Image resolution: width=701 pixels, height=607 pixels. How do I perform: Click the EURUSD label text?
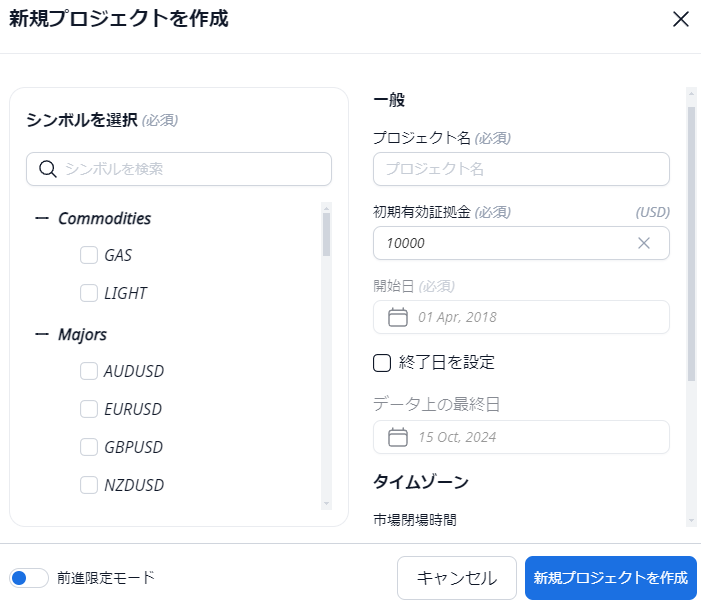point(133,409)
